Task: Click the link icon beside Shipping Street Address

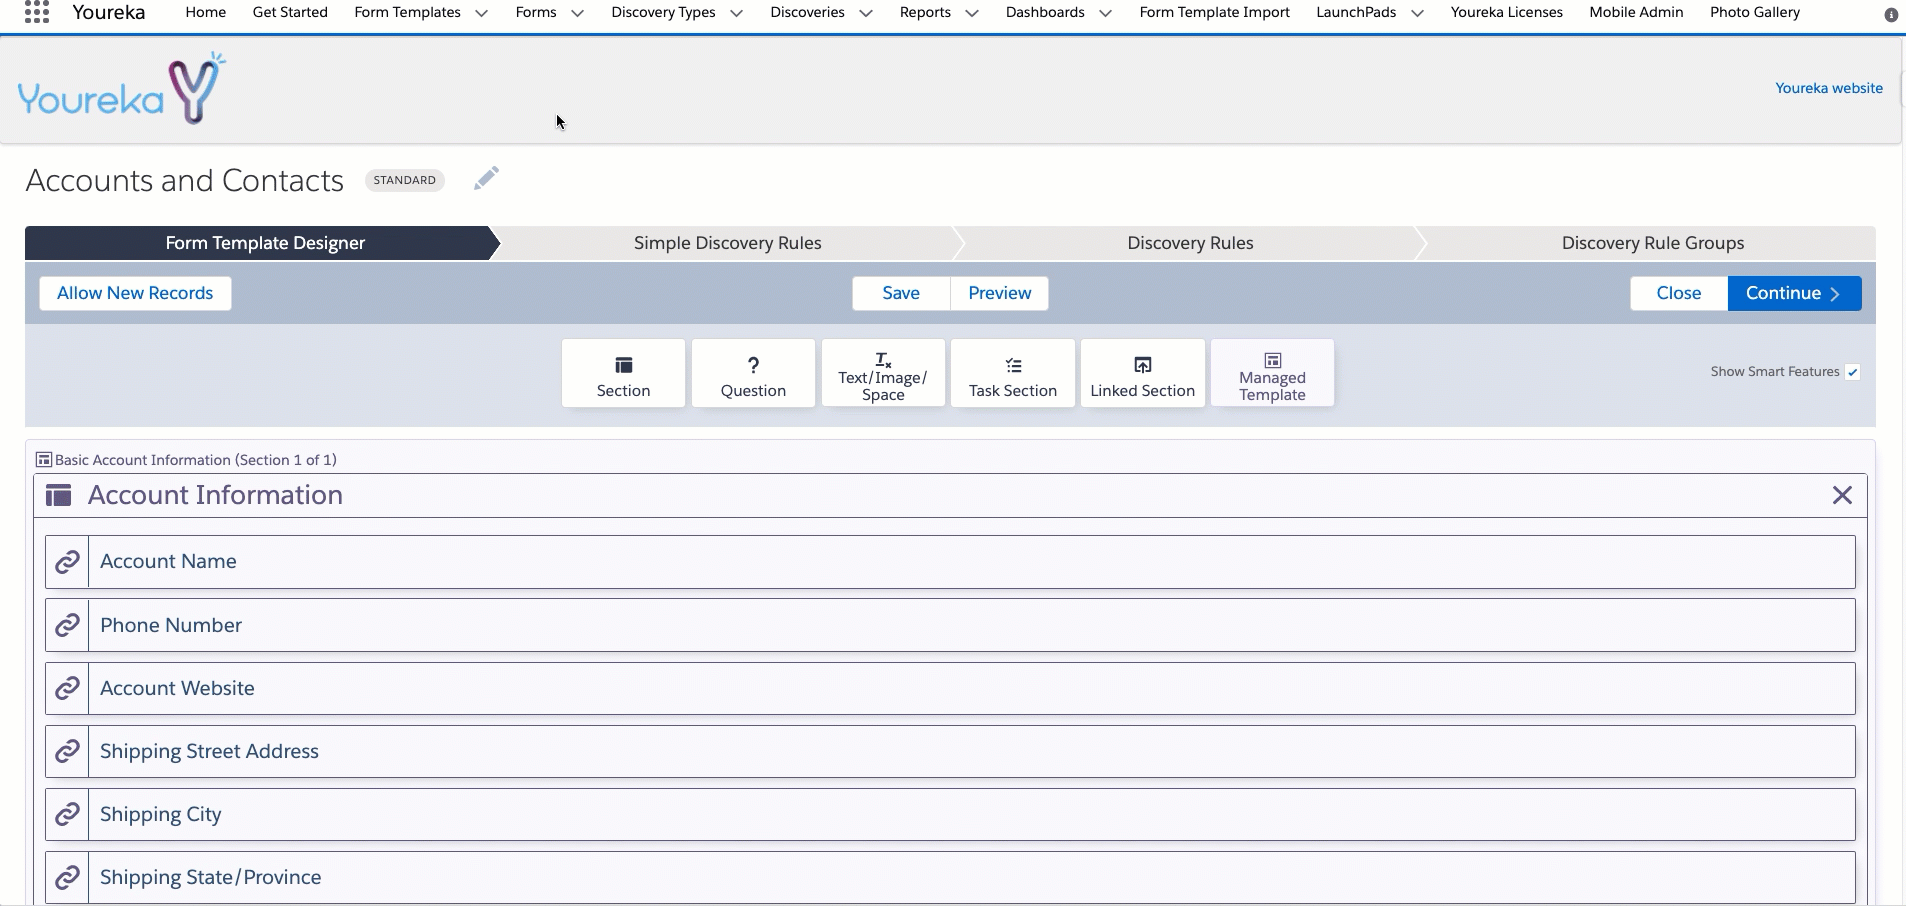Action: click(67, 751)
